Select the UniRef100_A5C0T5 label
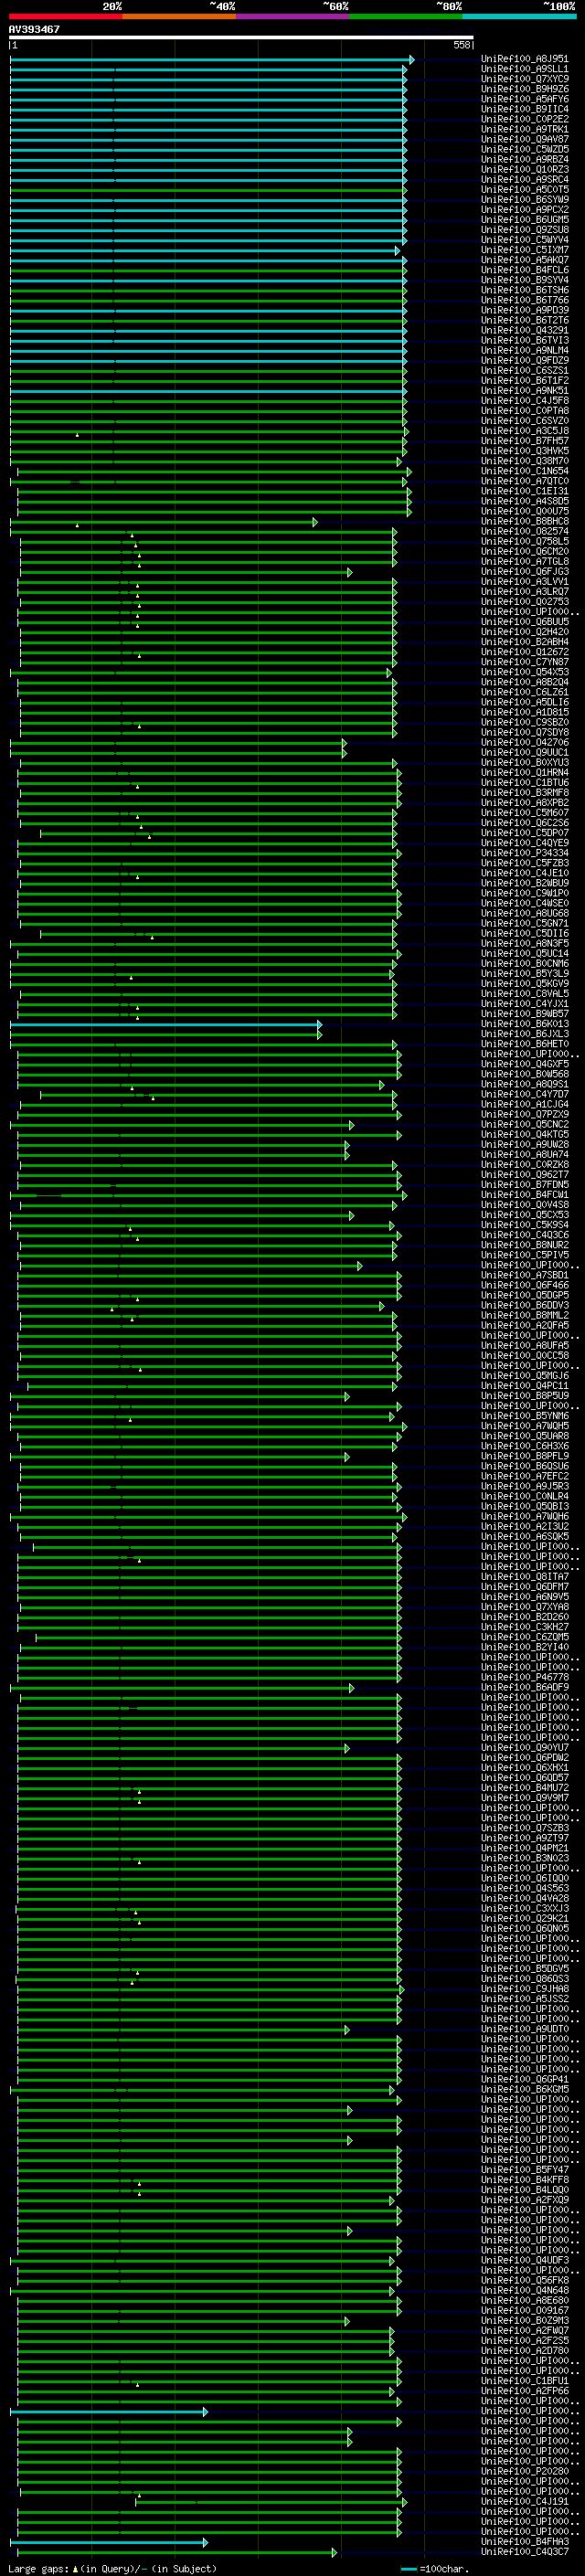 [525, 190]
